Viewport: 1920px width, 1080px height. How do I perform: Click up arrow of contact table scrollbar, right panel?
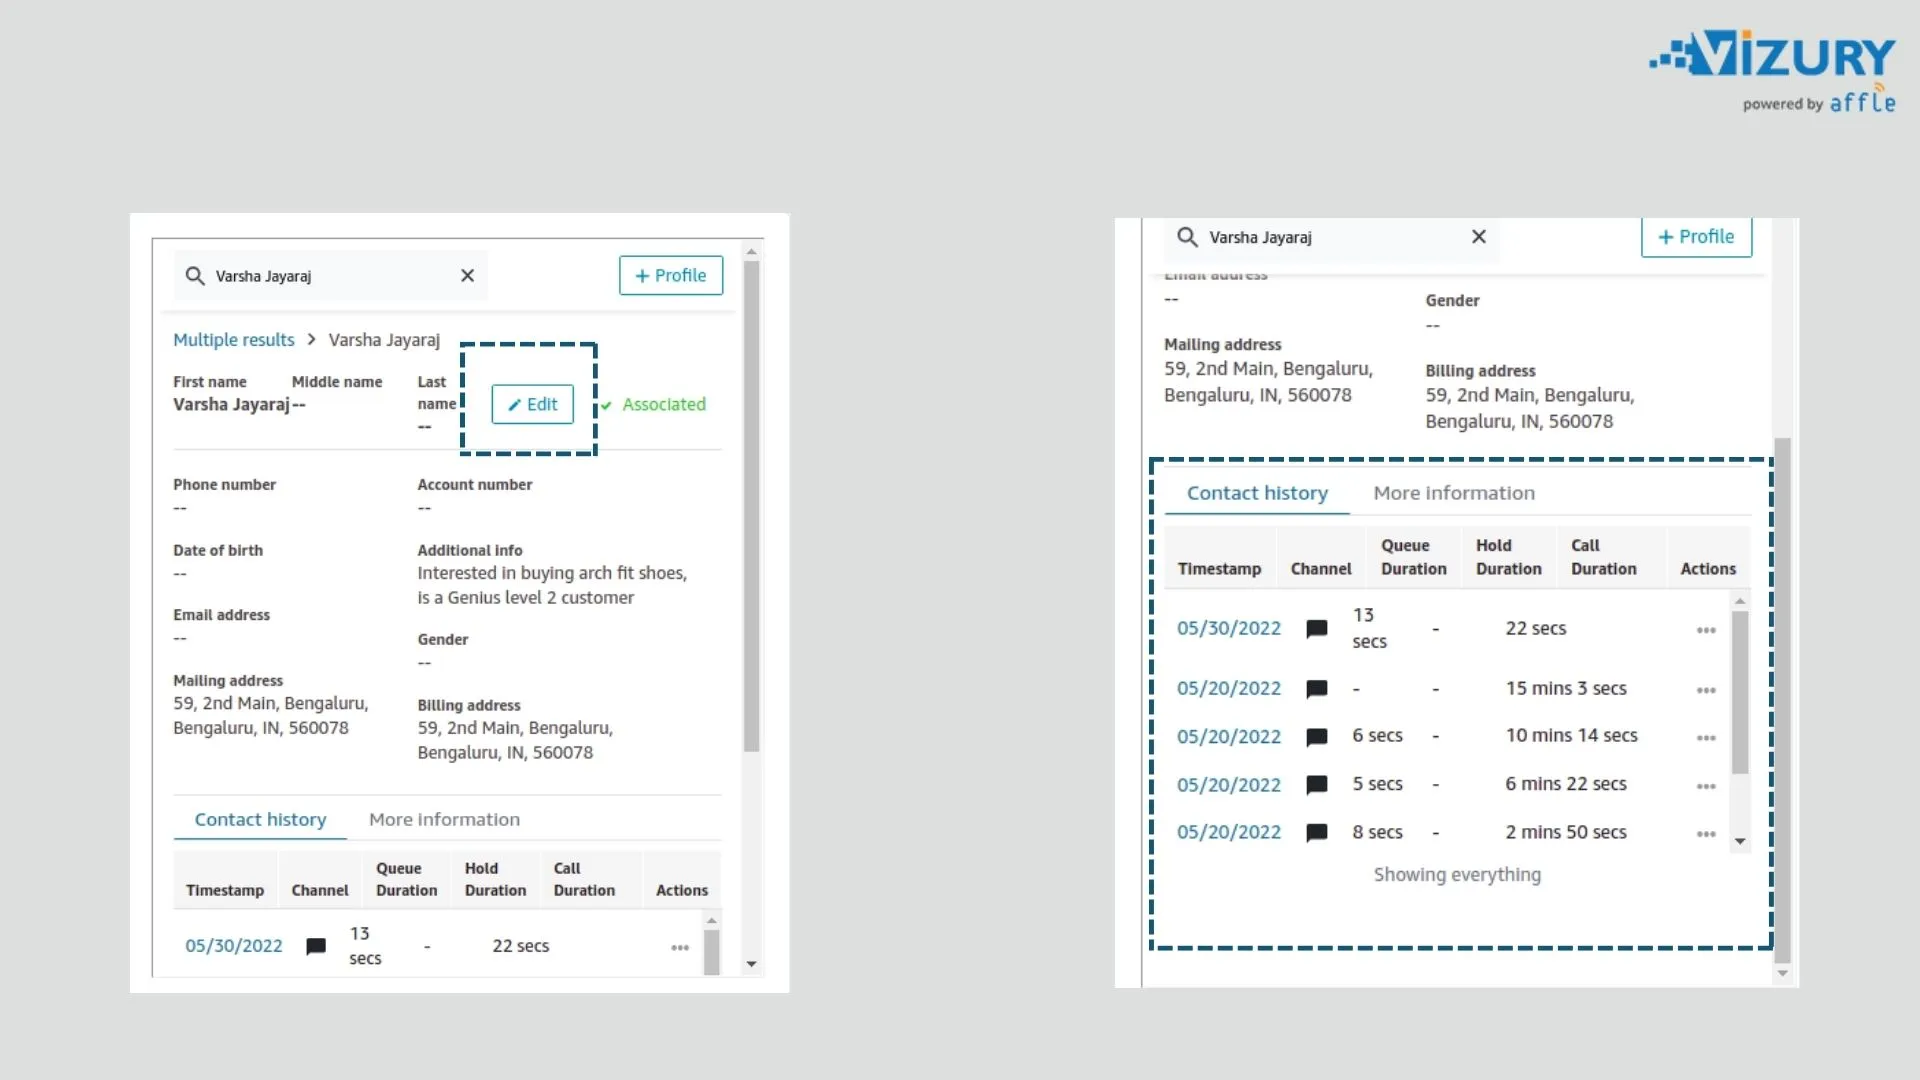tap(1740, 601)
